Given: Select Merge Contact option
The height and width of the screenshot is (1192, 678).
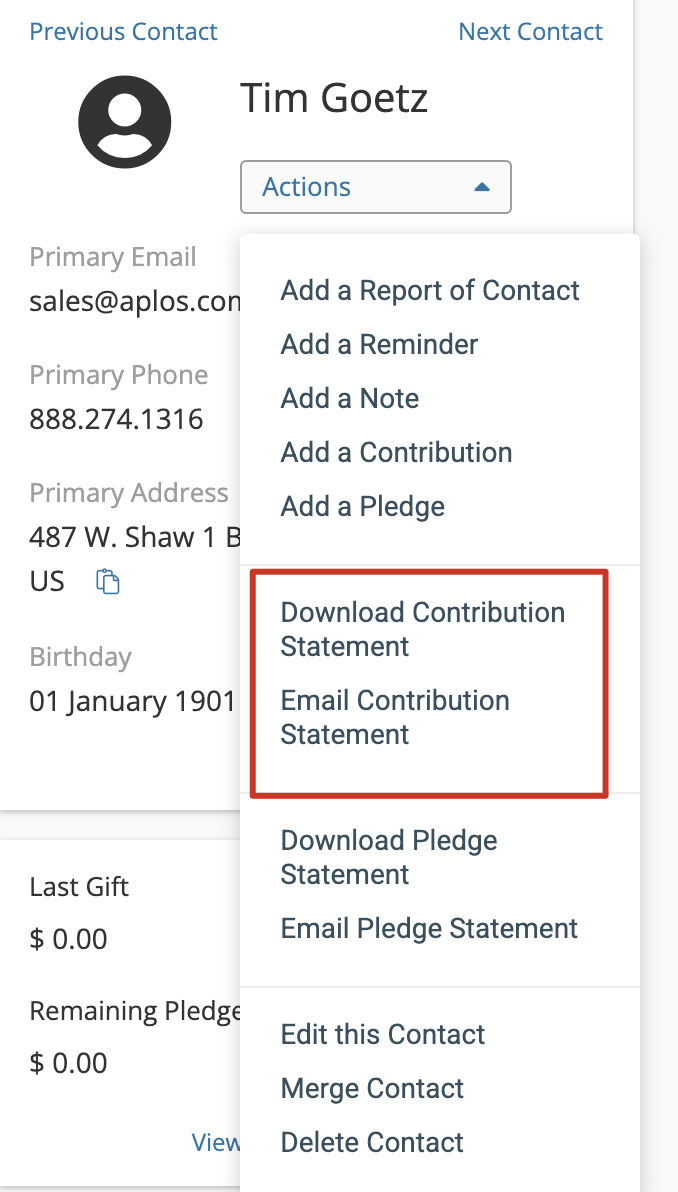Looking at the screenshot, I should (x=372, y=1089).
